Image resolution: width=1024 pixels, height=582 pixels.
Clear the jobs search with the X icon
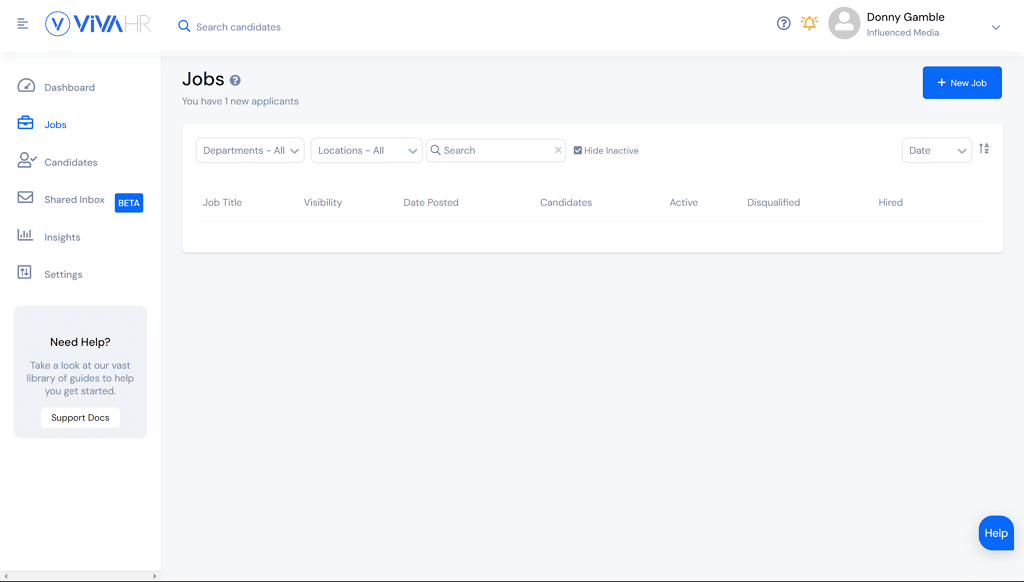(558, 151)
